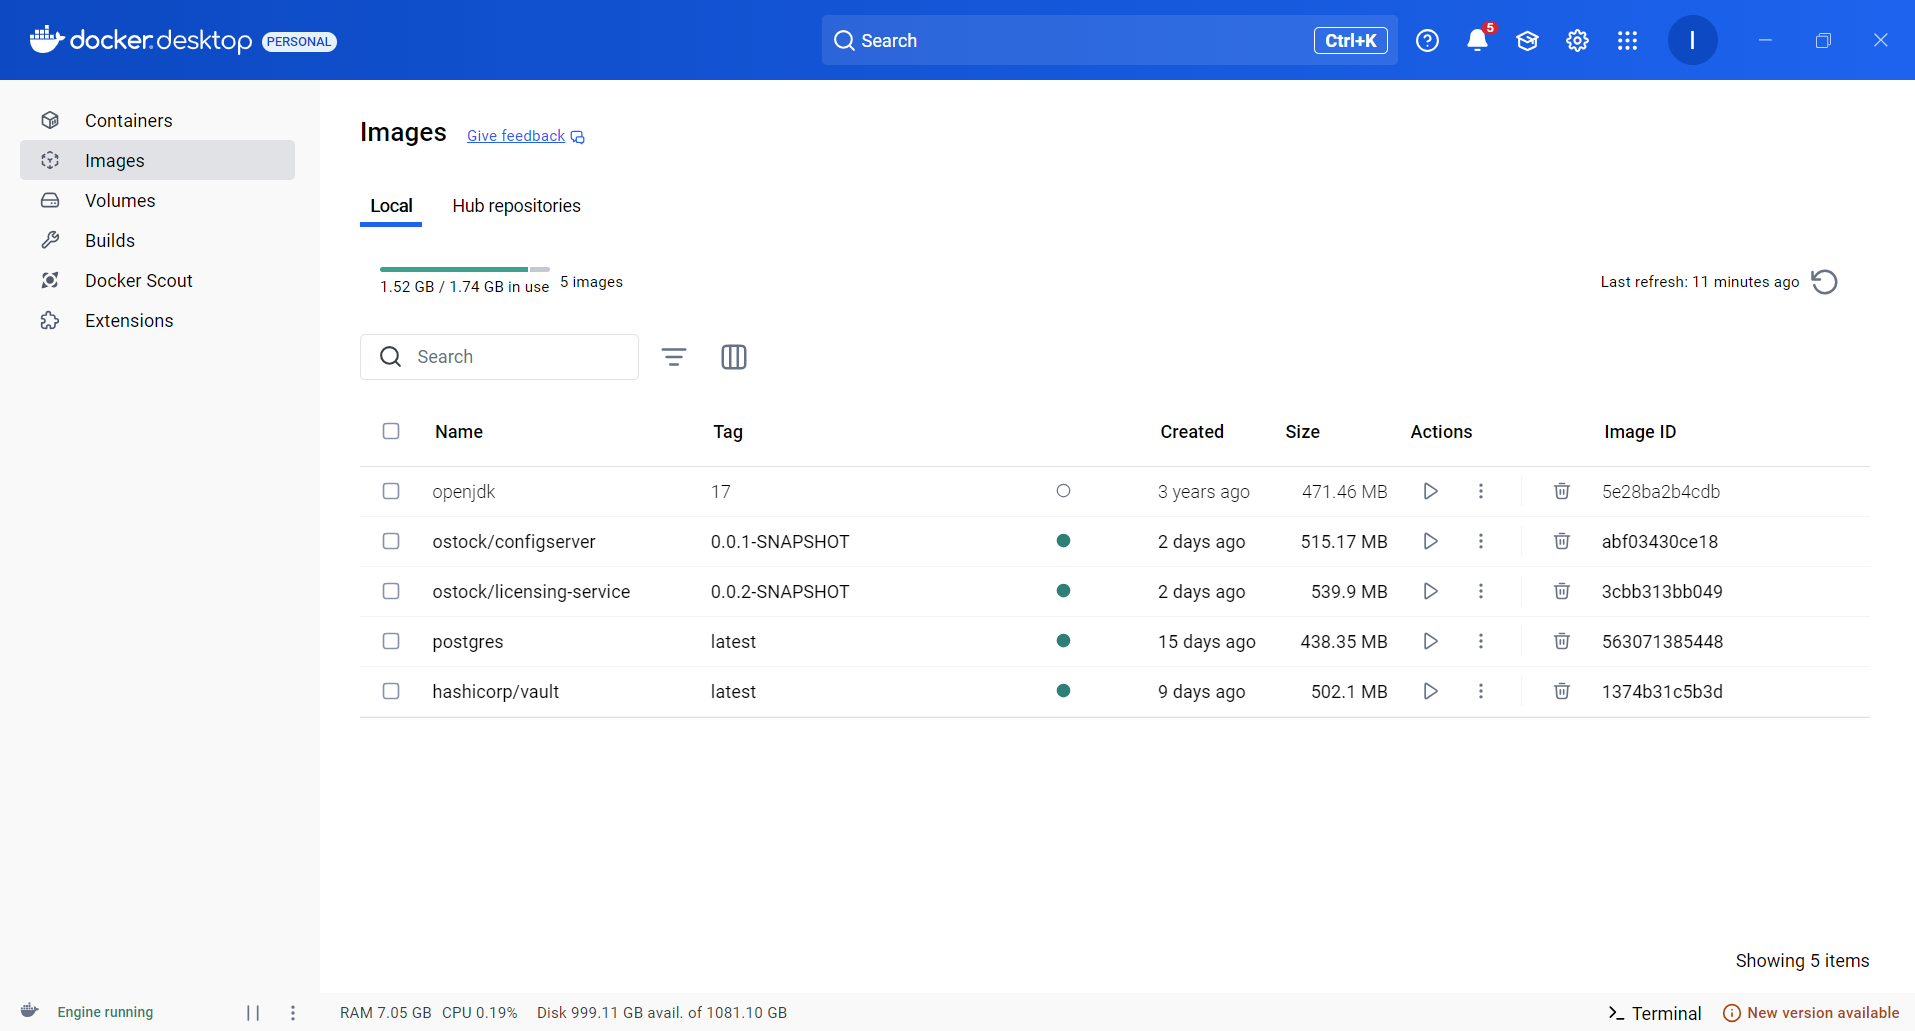
Task: Open the filter icon next to search
Action: pos(674,357)
